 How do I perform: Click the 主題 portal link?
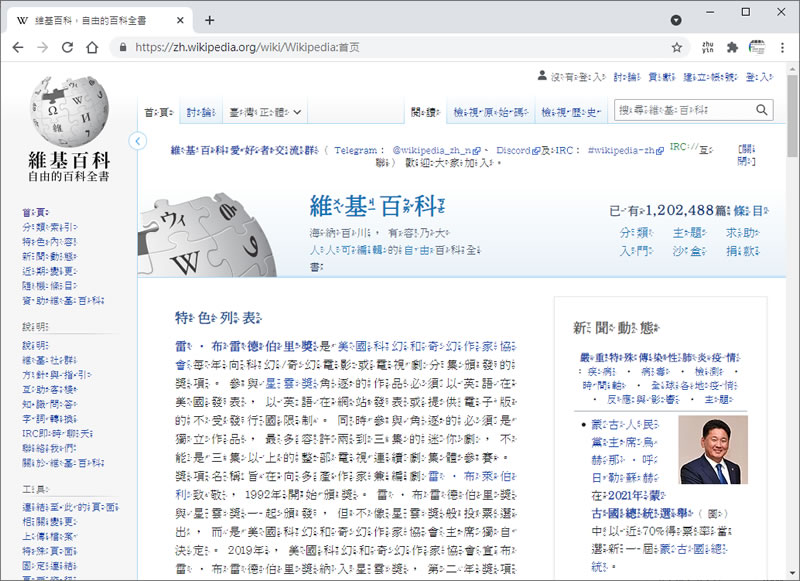pyautogui.click(x=689, y=233)
